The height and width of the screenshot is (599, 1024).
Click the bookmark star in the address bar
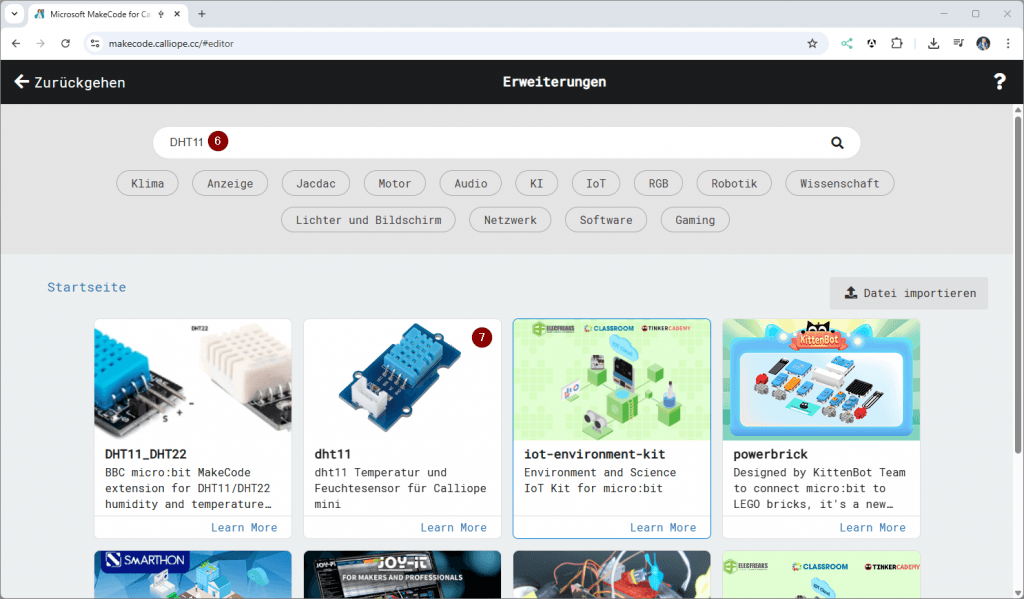[812, 43]
